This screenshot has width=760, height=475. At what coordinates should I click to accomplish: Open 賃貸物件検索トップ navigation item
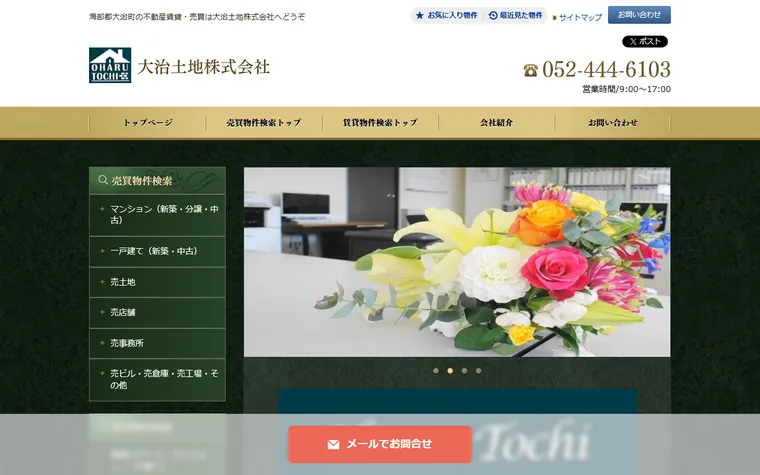pos(380,123)
